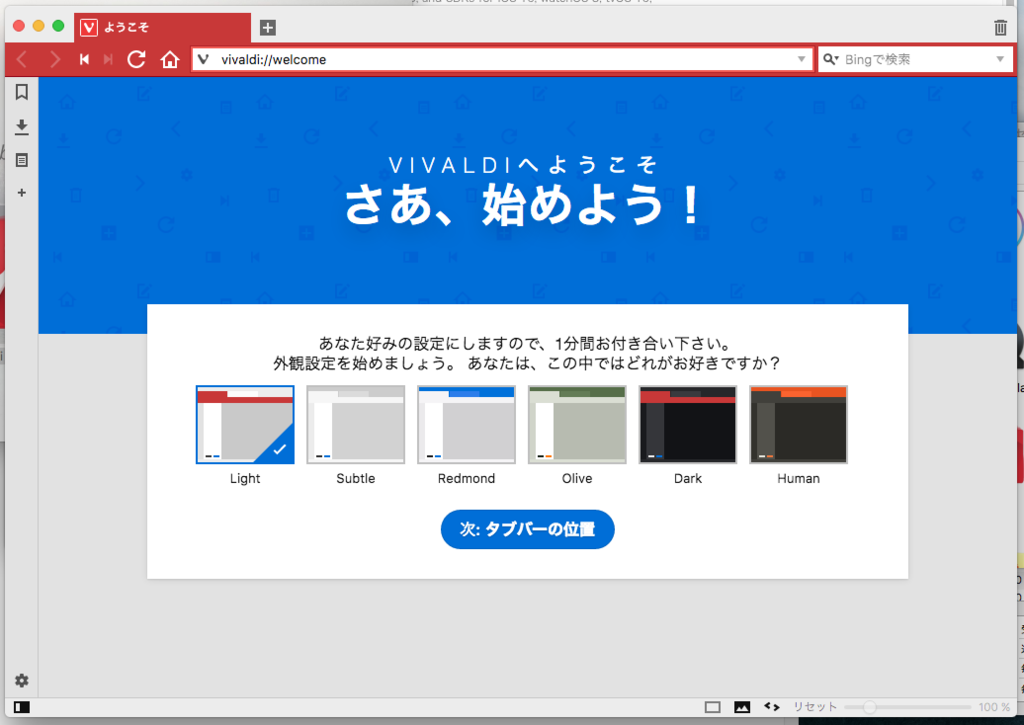Click the Light label text

245,478
